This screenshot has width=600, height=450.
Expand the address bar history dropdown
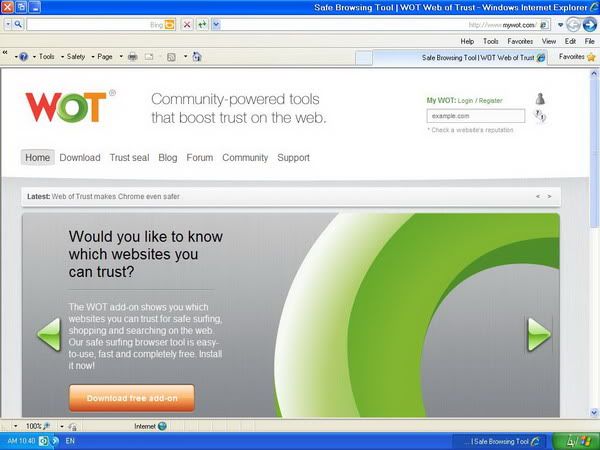[216, 25]
